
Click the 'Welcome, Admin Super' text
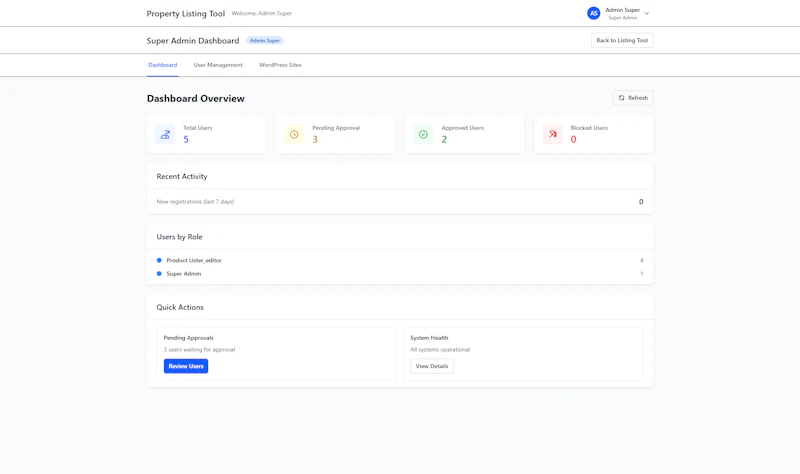click(262, 13)
